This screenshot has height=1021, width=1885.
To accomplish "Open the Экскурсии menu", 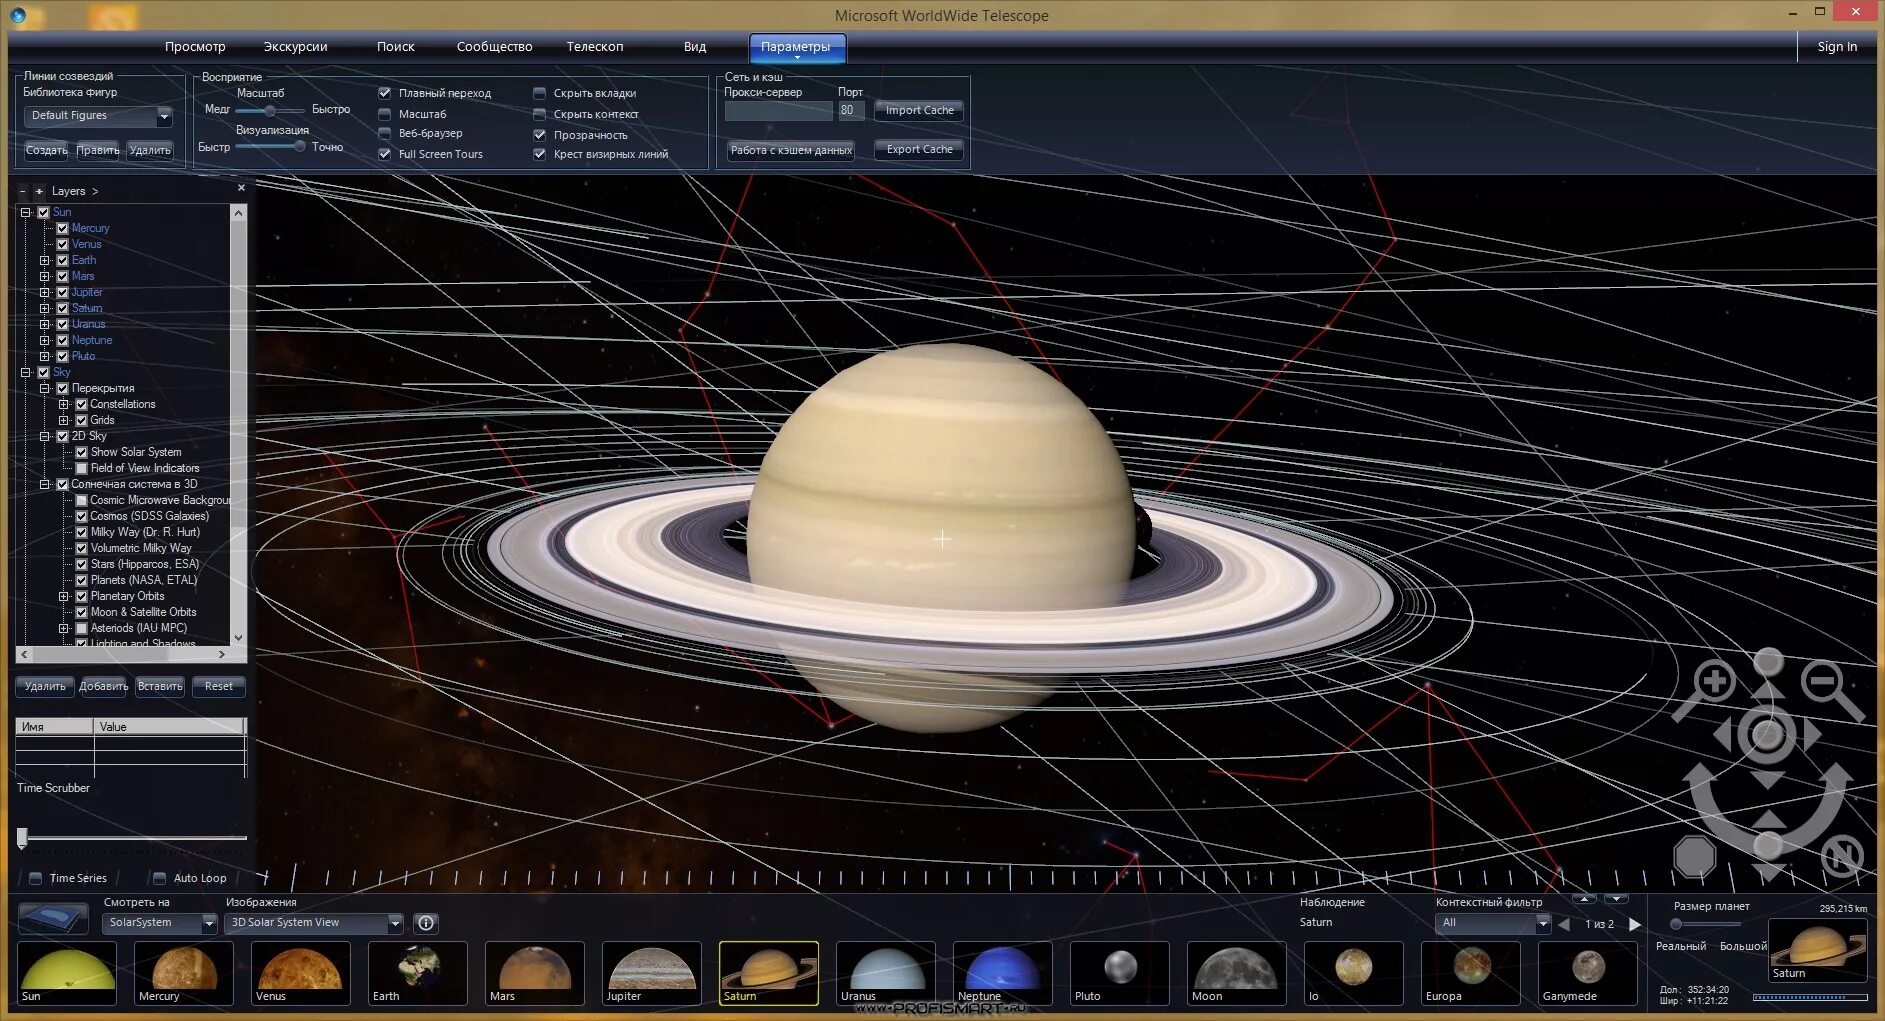I will (295, 46).
